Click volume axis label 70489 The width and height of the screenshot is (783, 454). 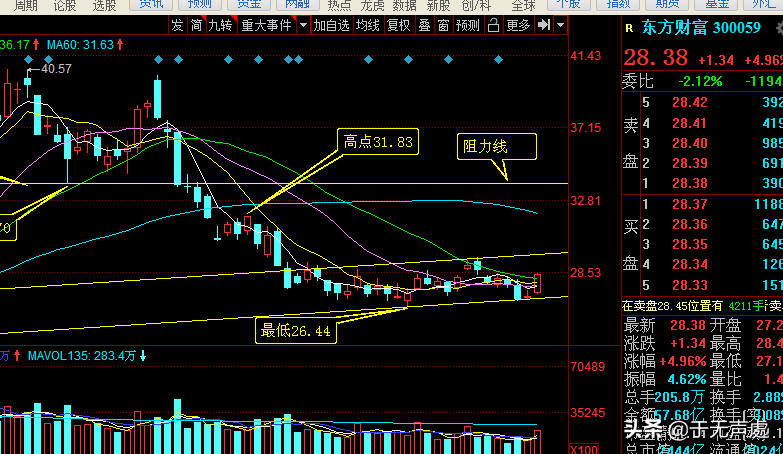click(x=588, y=367)
